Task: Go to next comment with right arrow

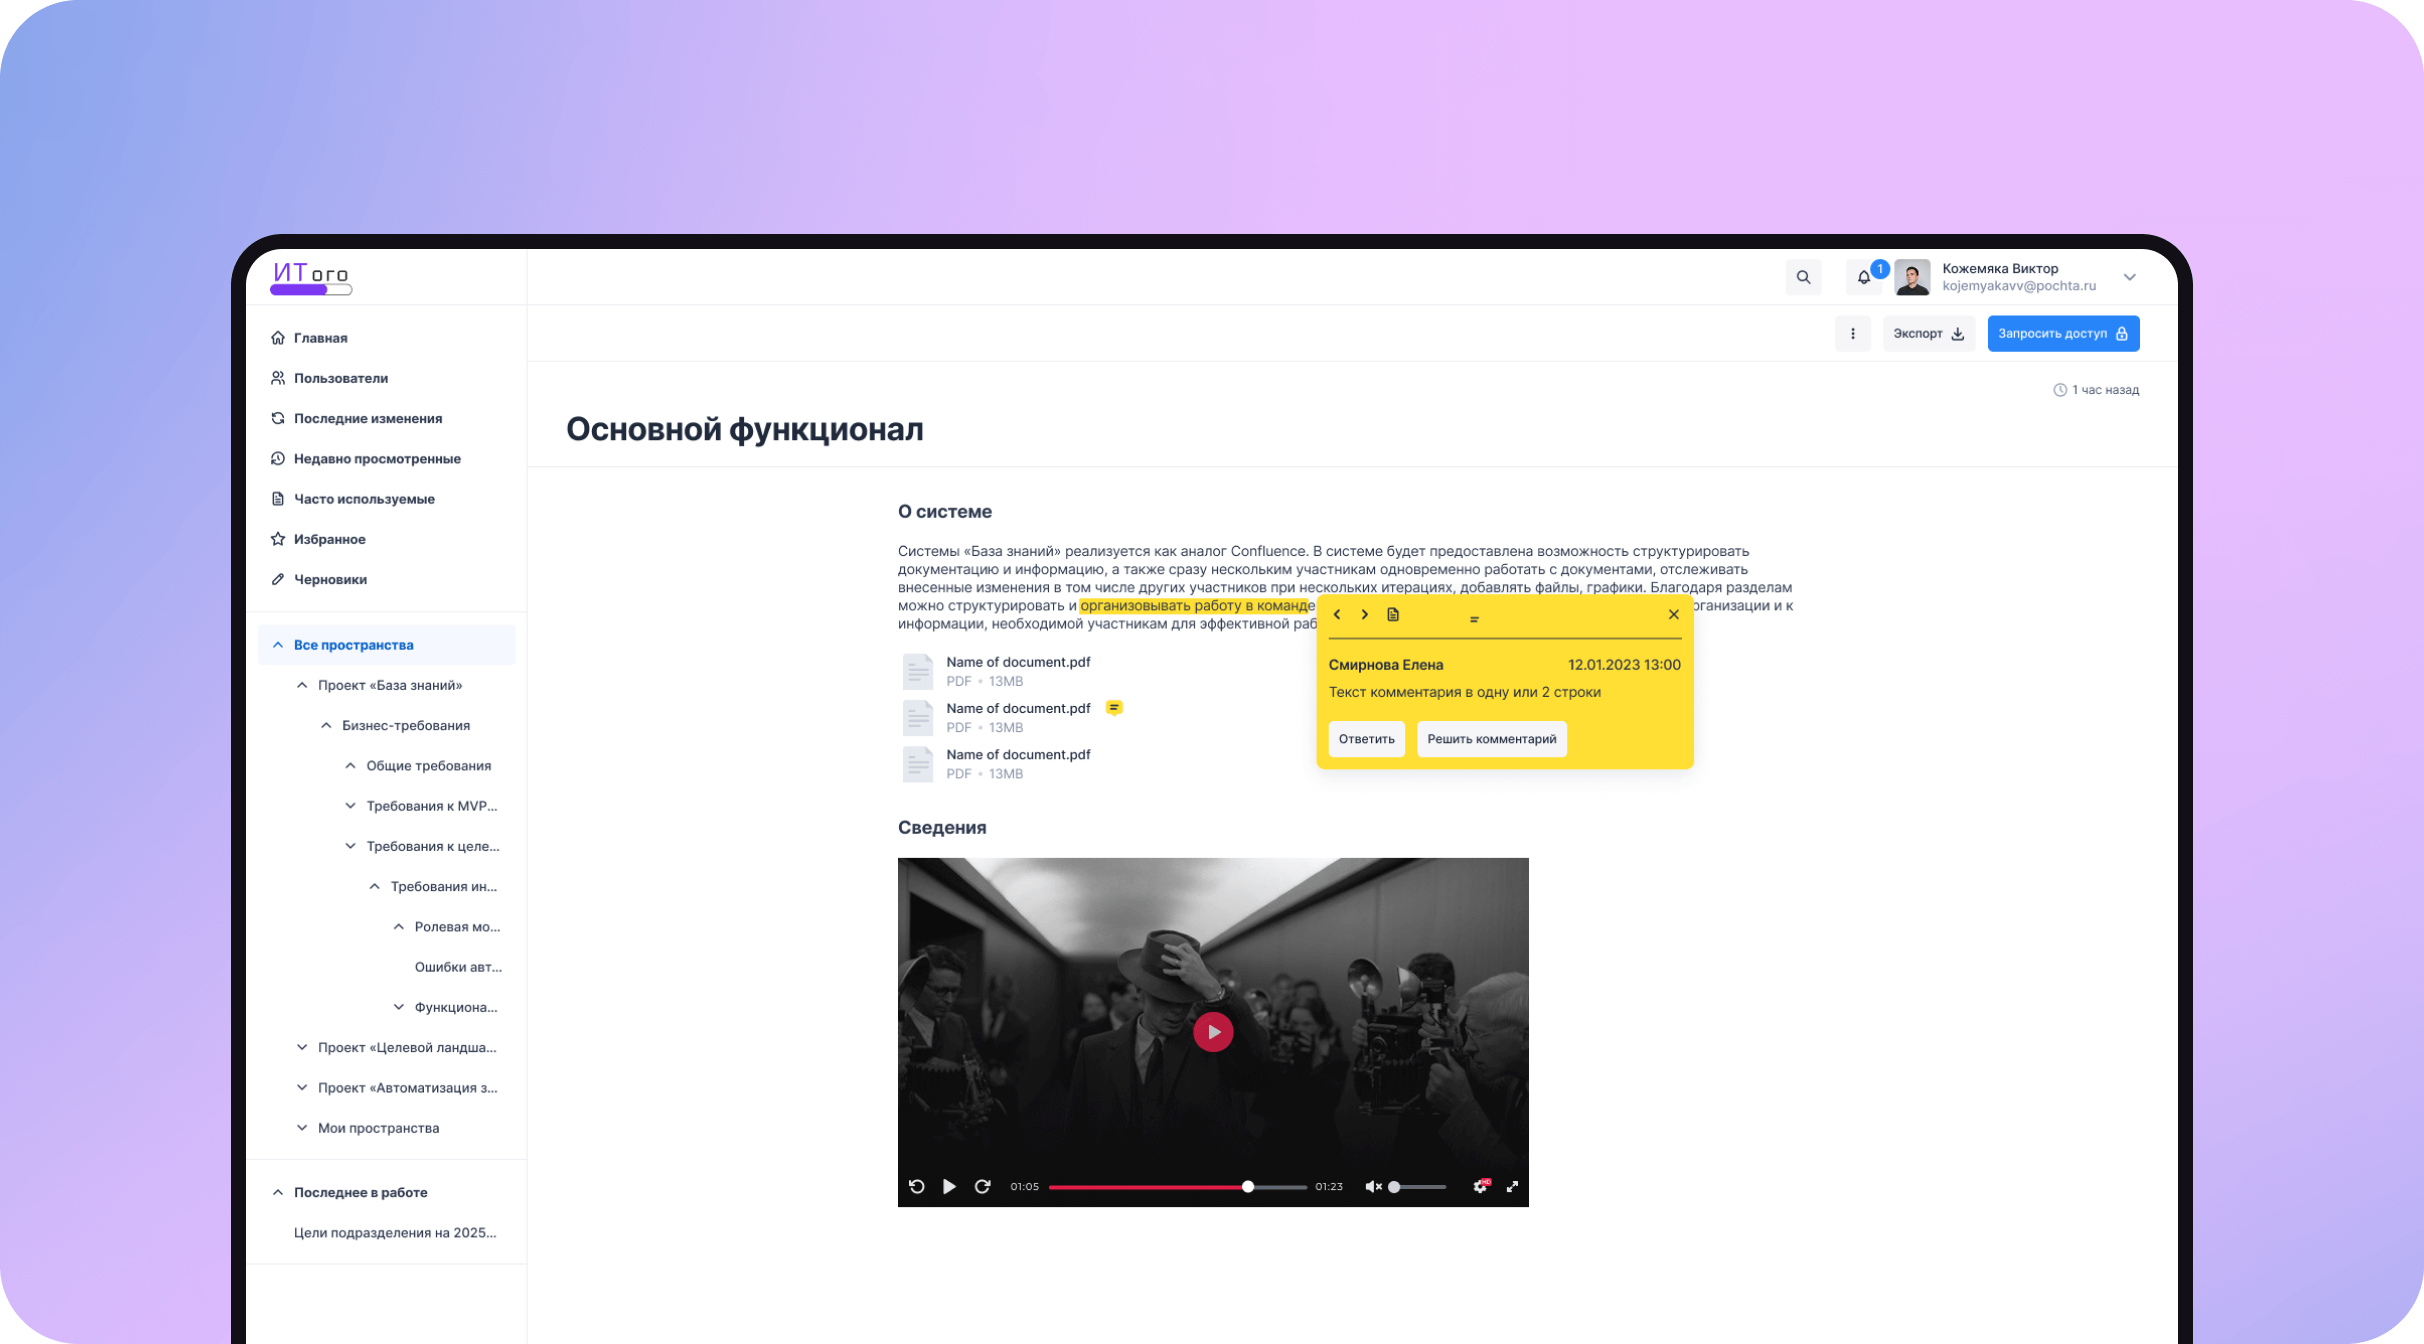Action: click(1364, 614)
